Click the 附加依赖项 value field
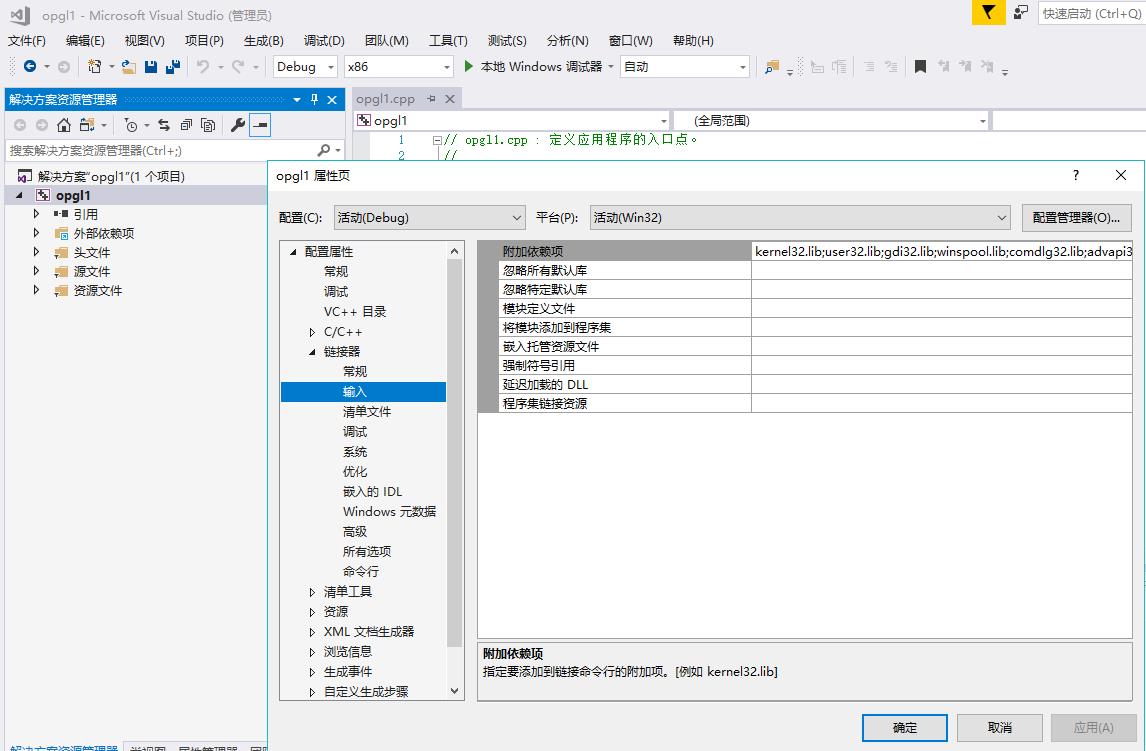 pyautogui.click(x=942, y=251)
